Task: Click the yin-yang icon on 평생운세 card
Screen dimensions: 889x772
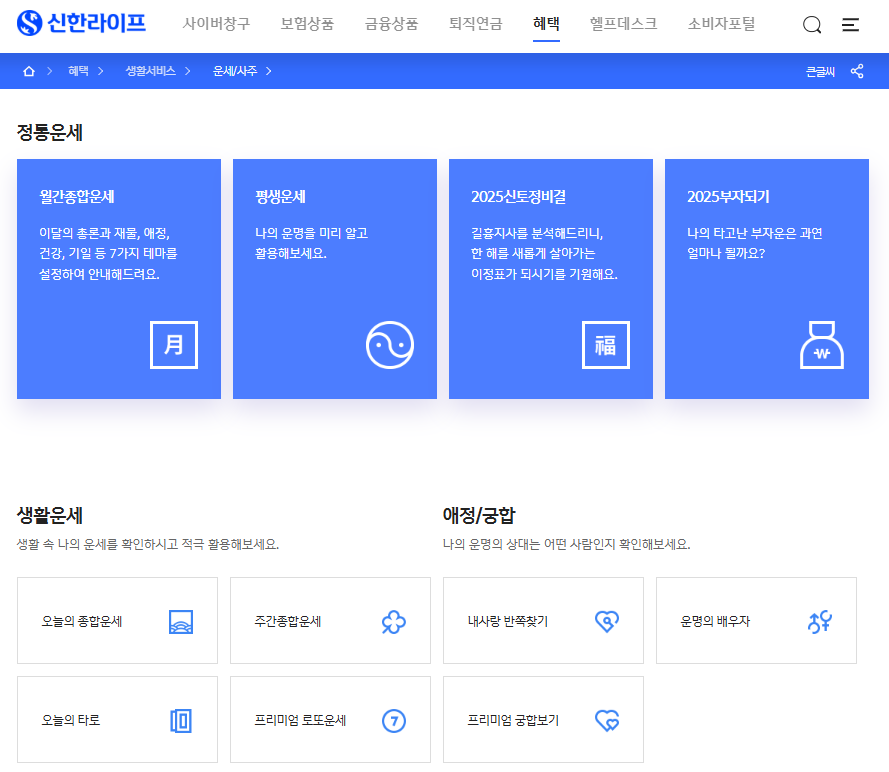Action: tap(390, 345)
